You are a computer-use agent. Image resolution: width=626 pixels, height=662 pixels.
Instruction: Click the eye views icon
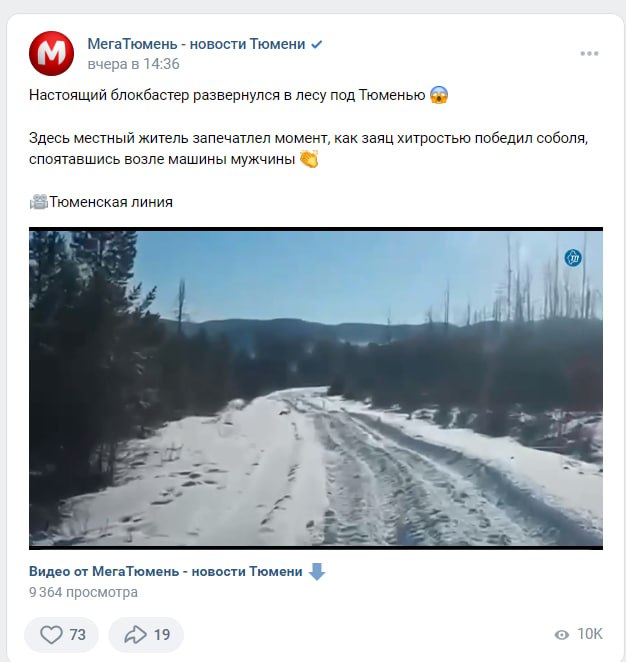(x=561, y=635)
